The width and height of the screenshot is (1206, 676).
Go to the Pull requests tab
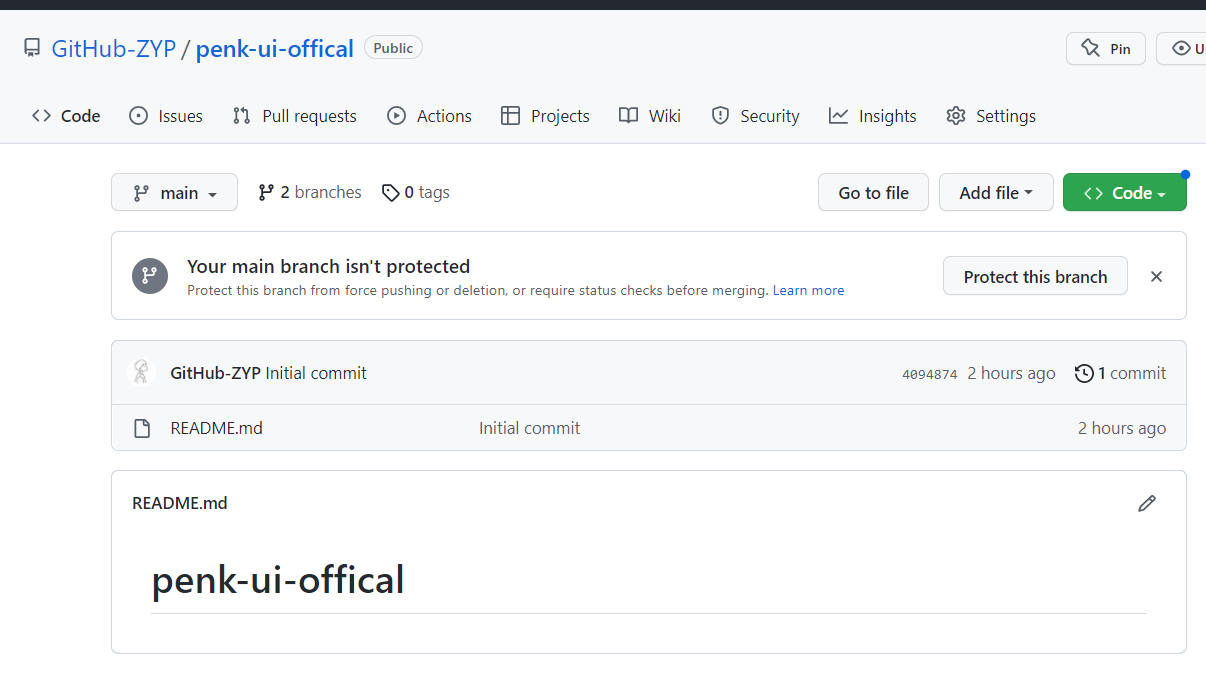294,116
